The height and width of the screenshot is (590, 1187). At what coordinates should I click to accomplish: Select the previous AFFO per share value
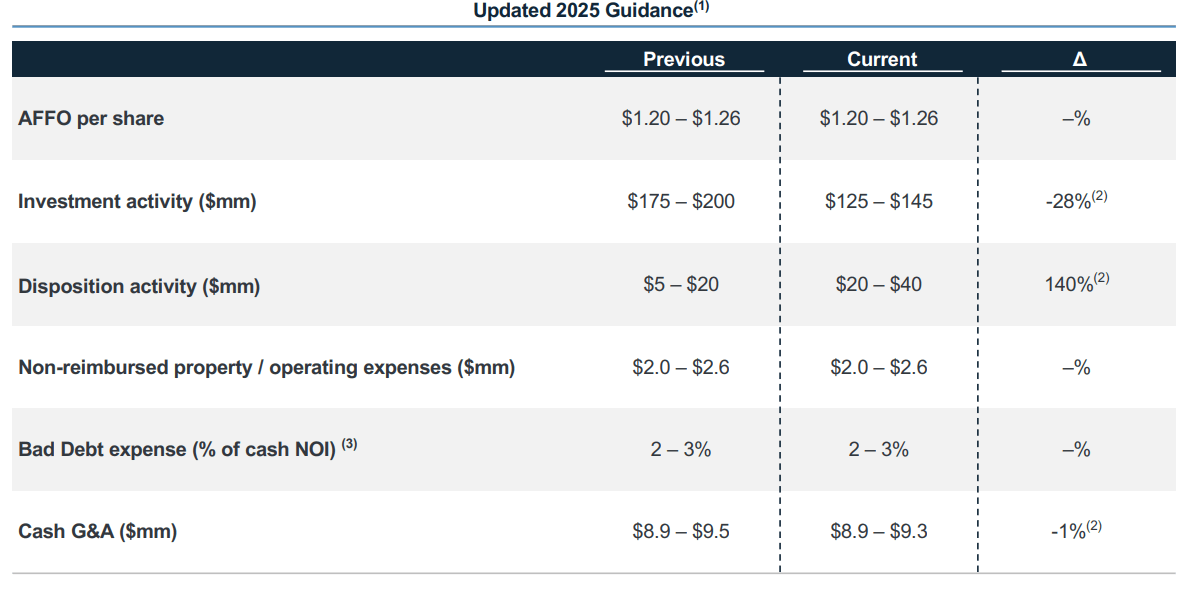tap(681, 118)
